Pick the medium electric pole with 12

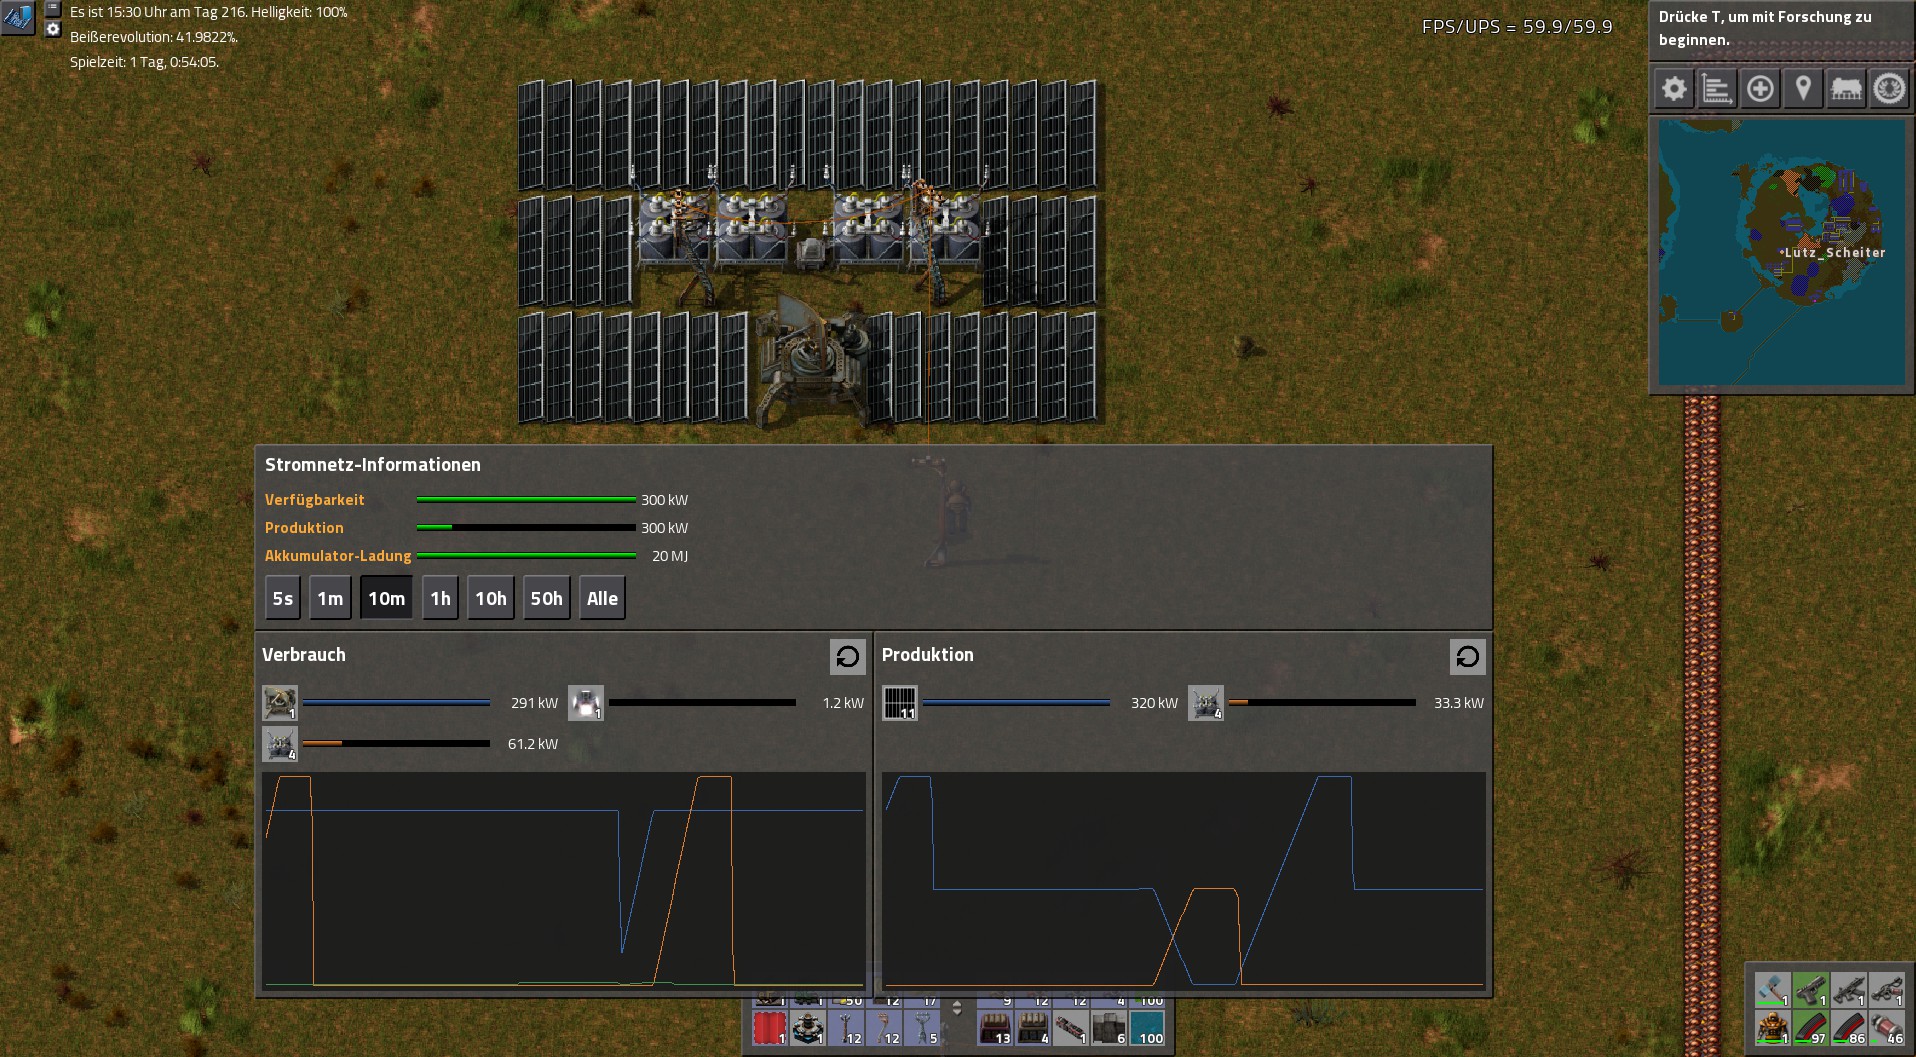(884, 1028)
